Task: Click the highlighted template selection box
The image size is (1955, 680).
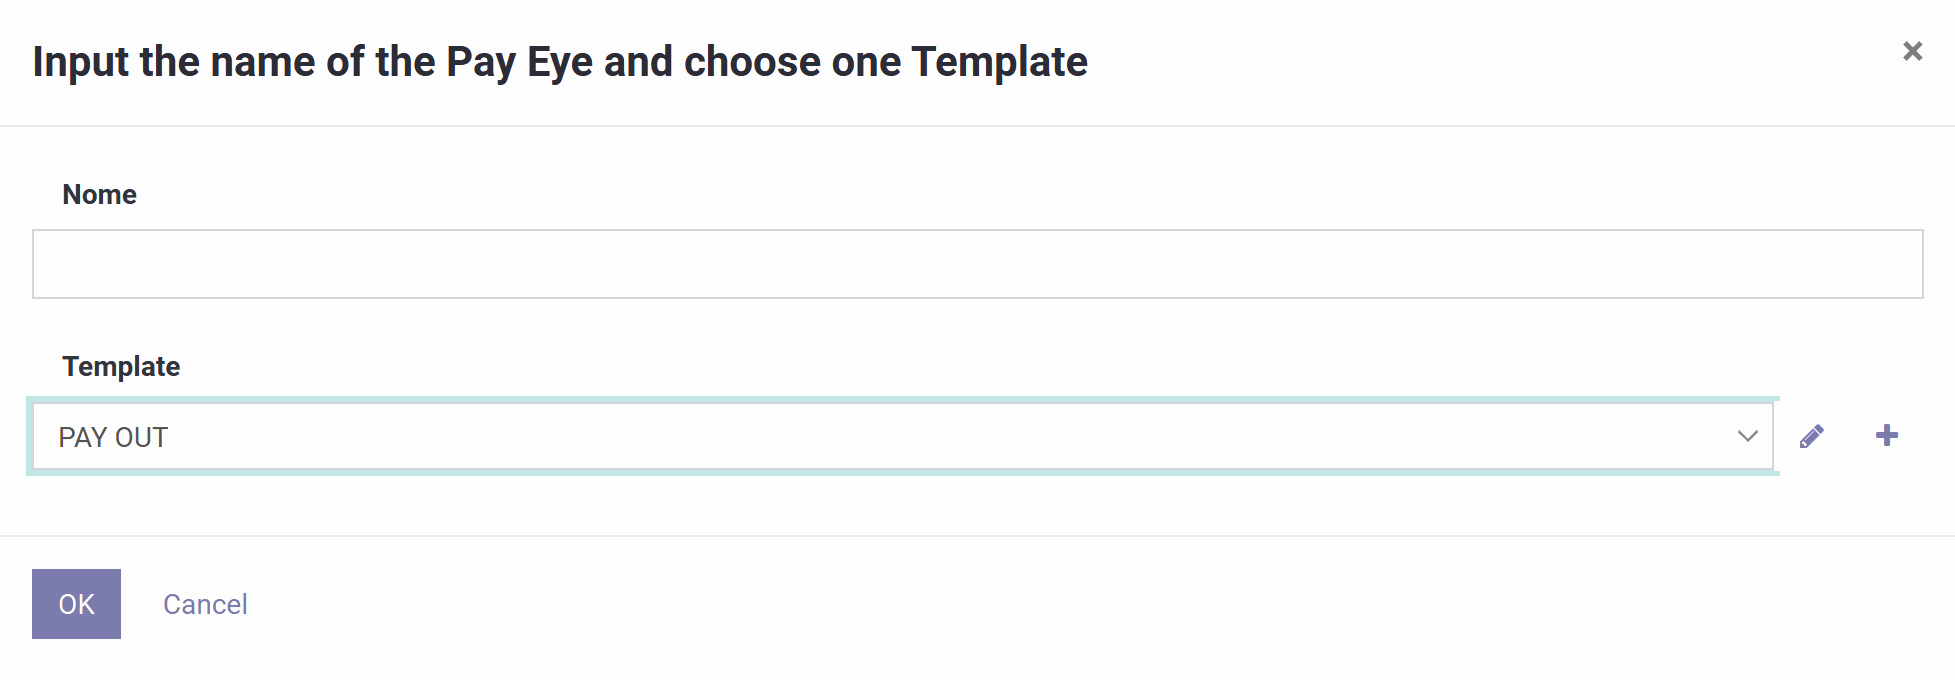Action: [800, 436]
